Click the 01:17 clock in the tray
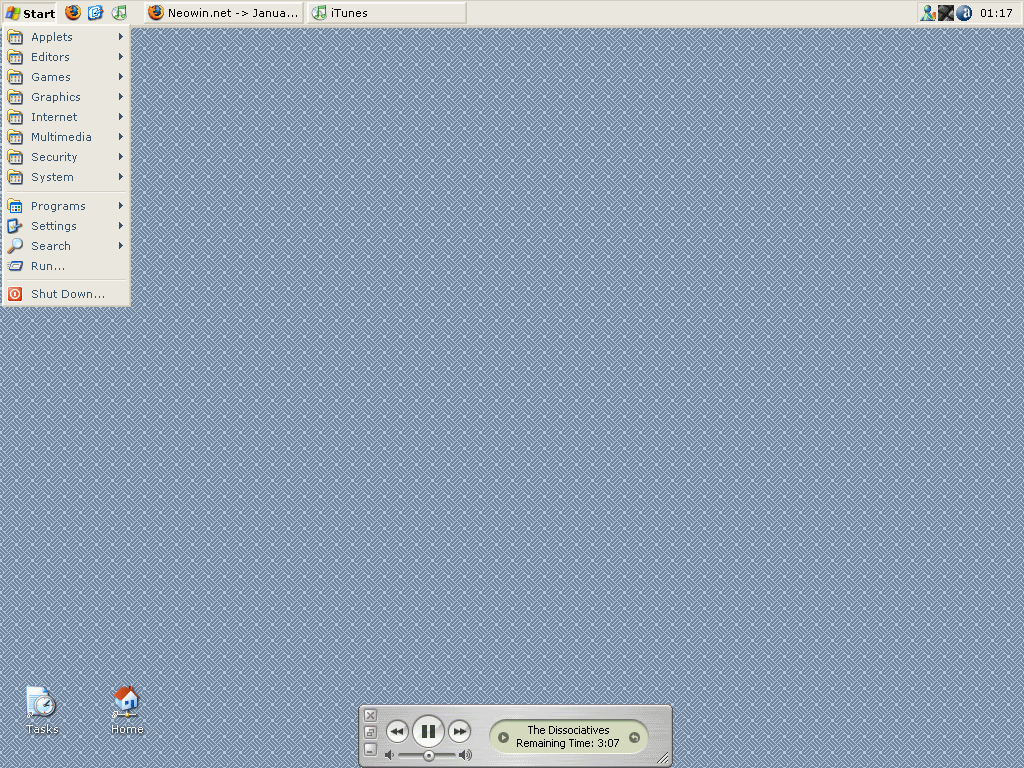Image resolution: width=1024 pixels, height=768 pixels. [996, 13]
